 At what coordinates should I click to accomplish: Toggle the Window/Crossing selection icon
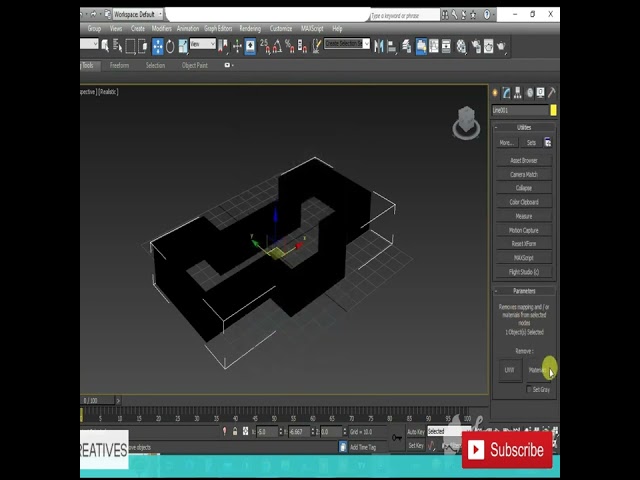click(143, 46)
